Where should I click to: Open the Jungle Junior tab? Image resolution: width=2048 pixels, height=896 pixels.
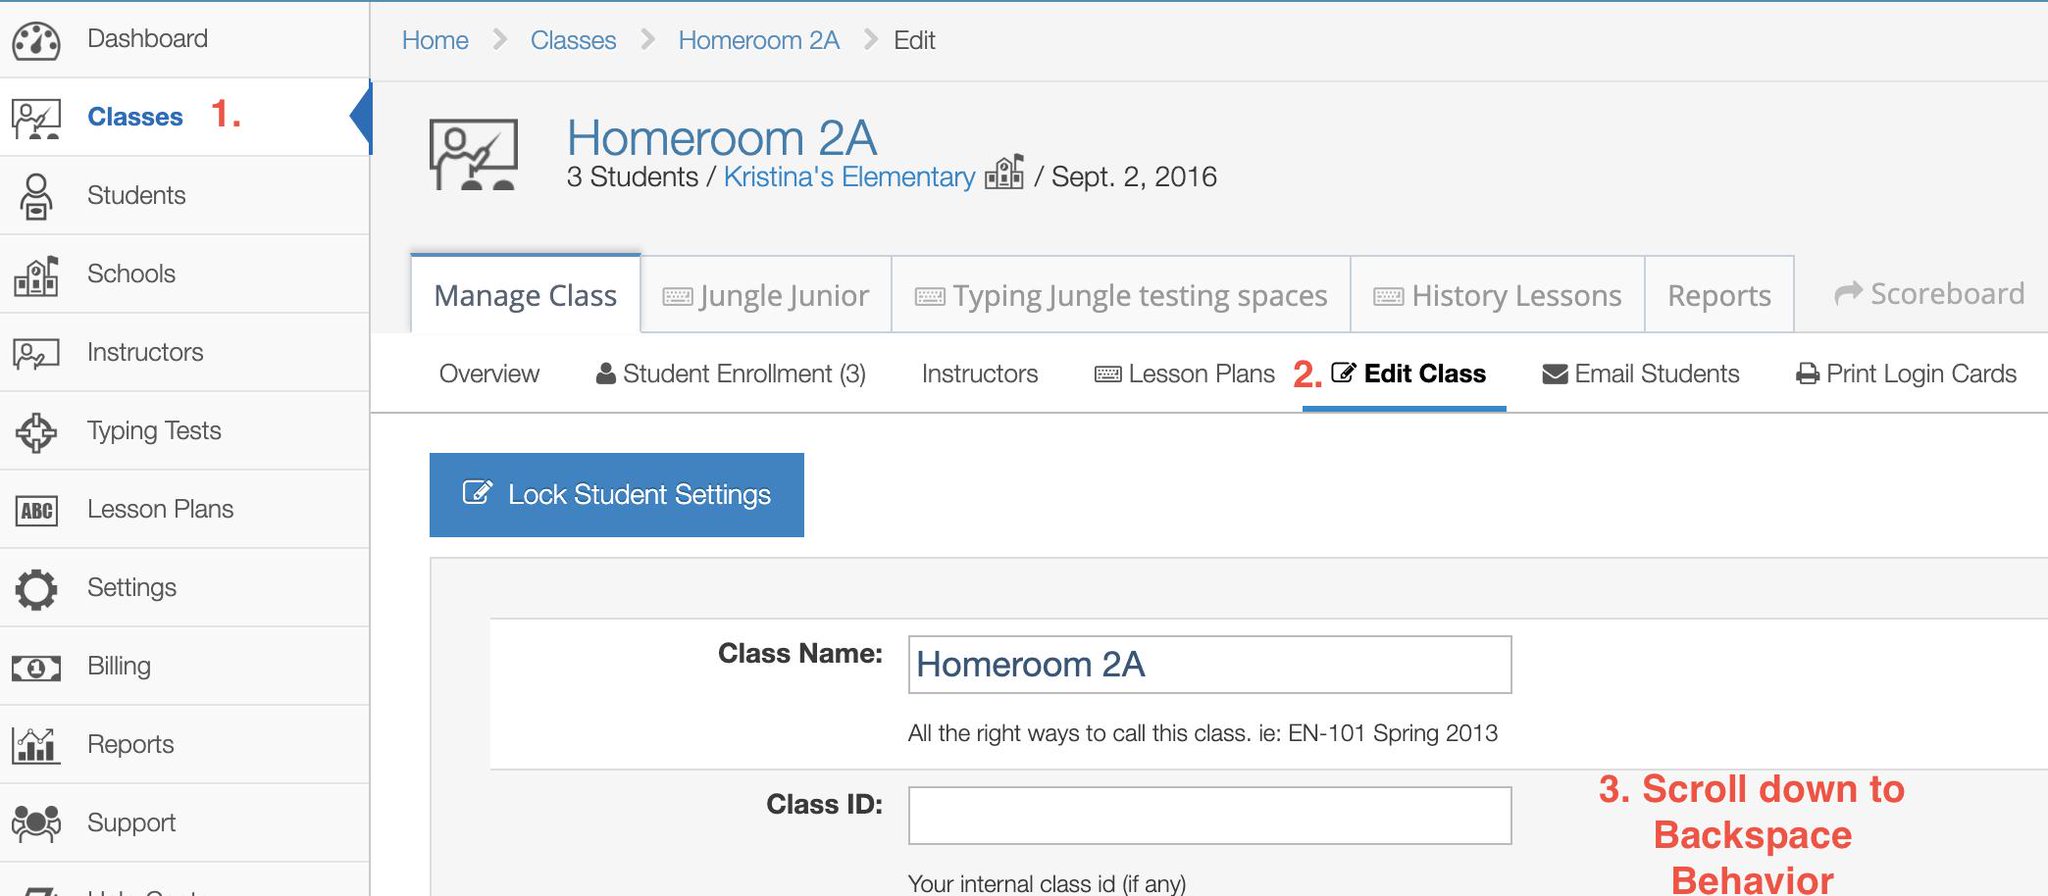click(x=766, y=295)
